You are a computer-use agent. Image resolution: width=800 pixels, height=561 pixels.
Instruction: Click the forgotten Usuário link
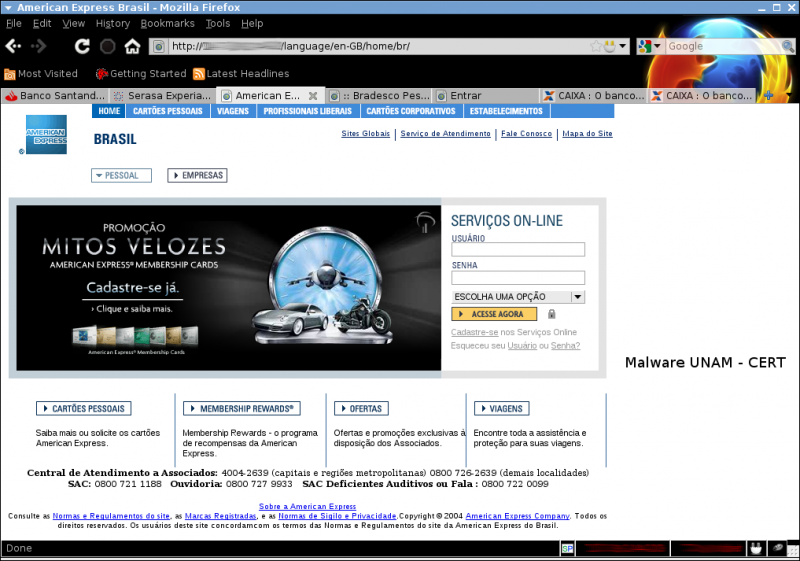(522, 346)
